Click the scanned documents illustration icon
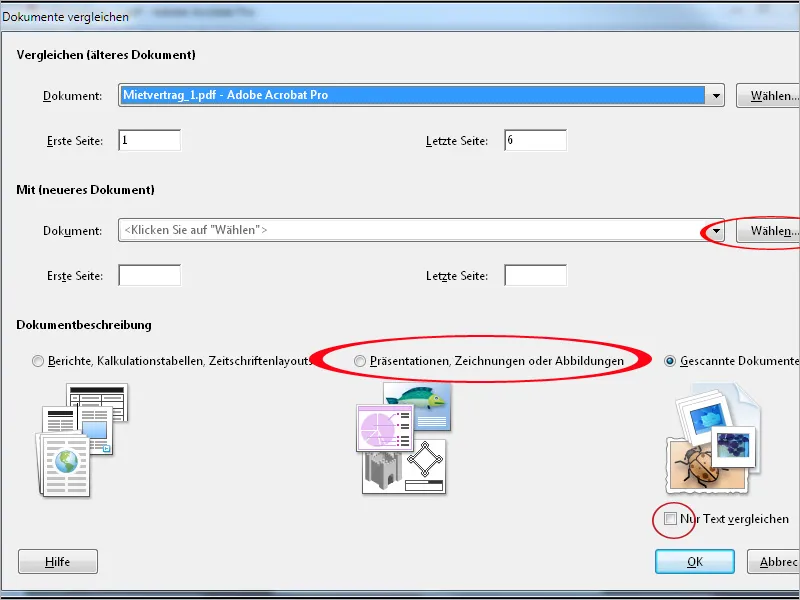This screenshot has width=800, height=600. 713,439
